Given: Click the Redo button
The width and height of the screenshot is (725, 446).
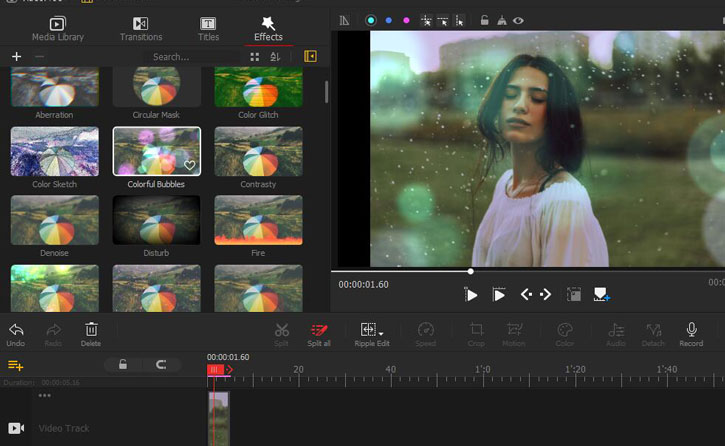Looking at the screenshot, I should pos(53,335).
